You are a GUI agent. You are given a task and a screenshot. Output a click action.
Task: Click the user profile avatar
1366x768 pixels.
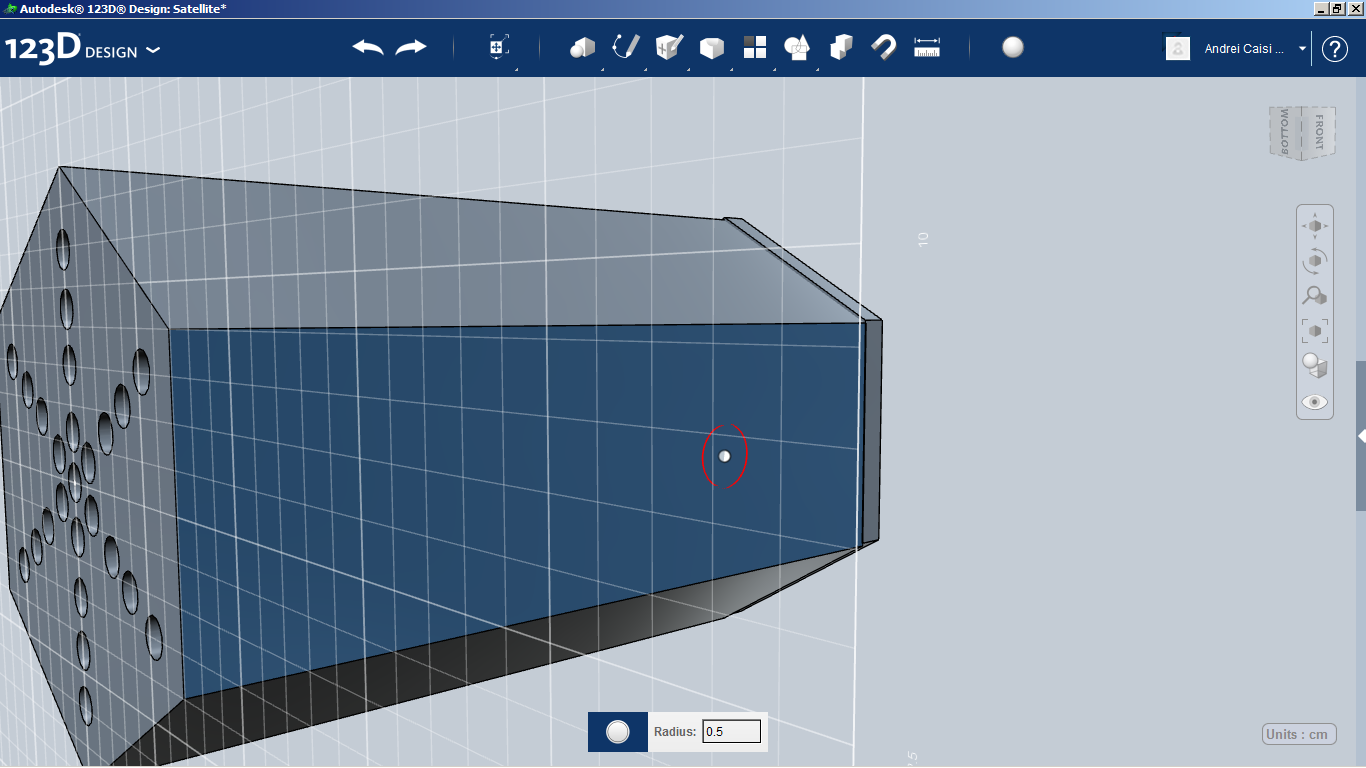click(1178, 48)
